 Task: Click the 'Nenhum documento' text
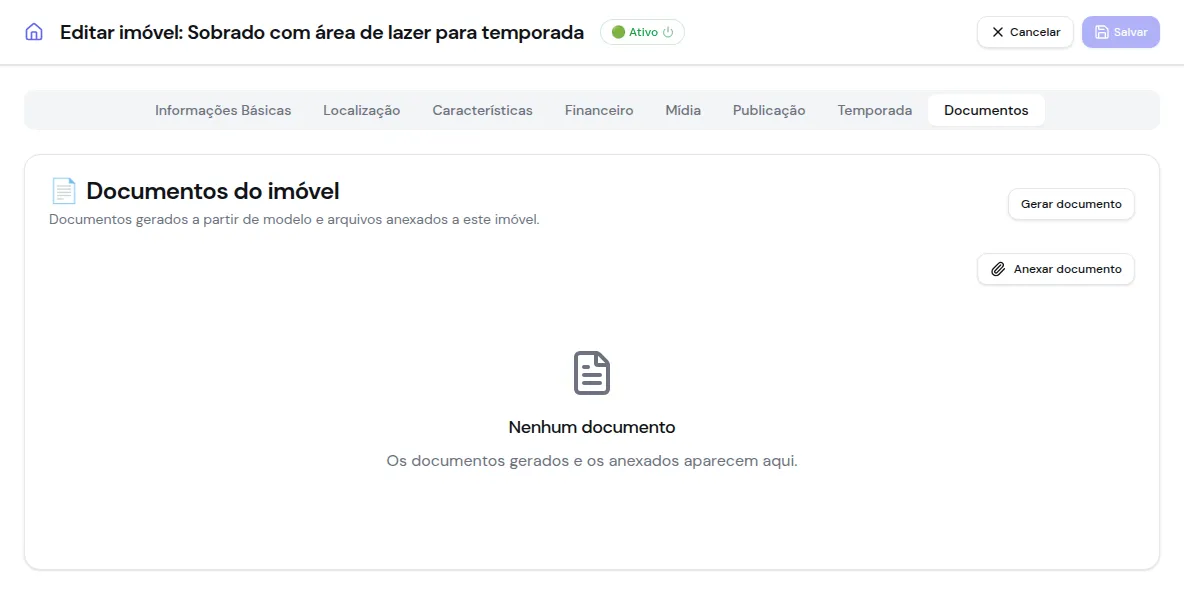coord(592,427)
